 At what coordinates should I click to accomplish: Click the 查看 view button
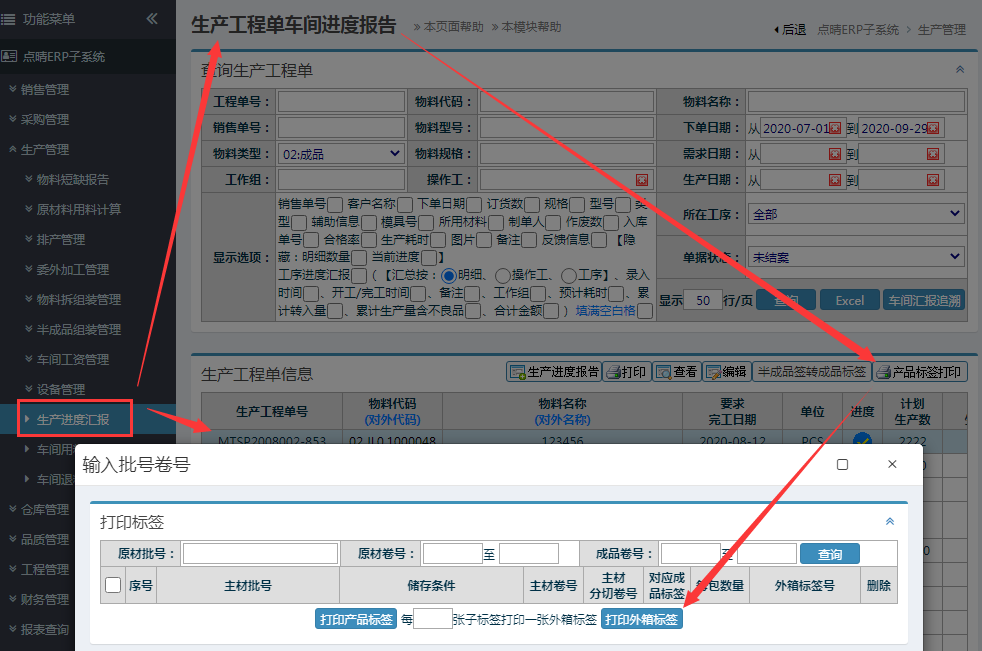[676, 372]
